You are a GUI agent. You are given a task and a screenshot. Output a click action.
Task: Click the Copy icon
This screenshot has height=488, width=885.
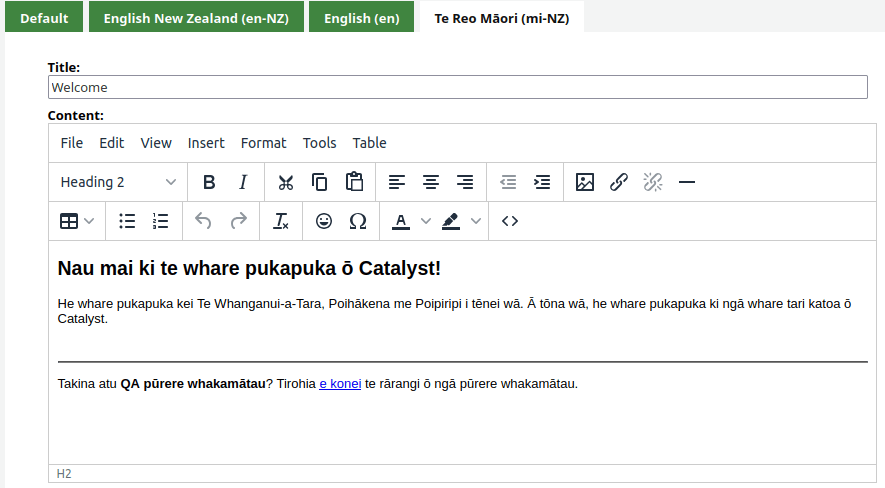point(319,182)
